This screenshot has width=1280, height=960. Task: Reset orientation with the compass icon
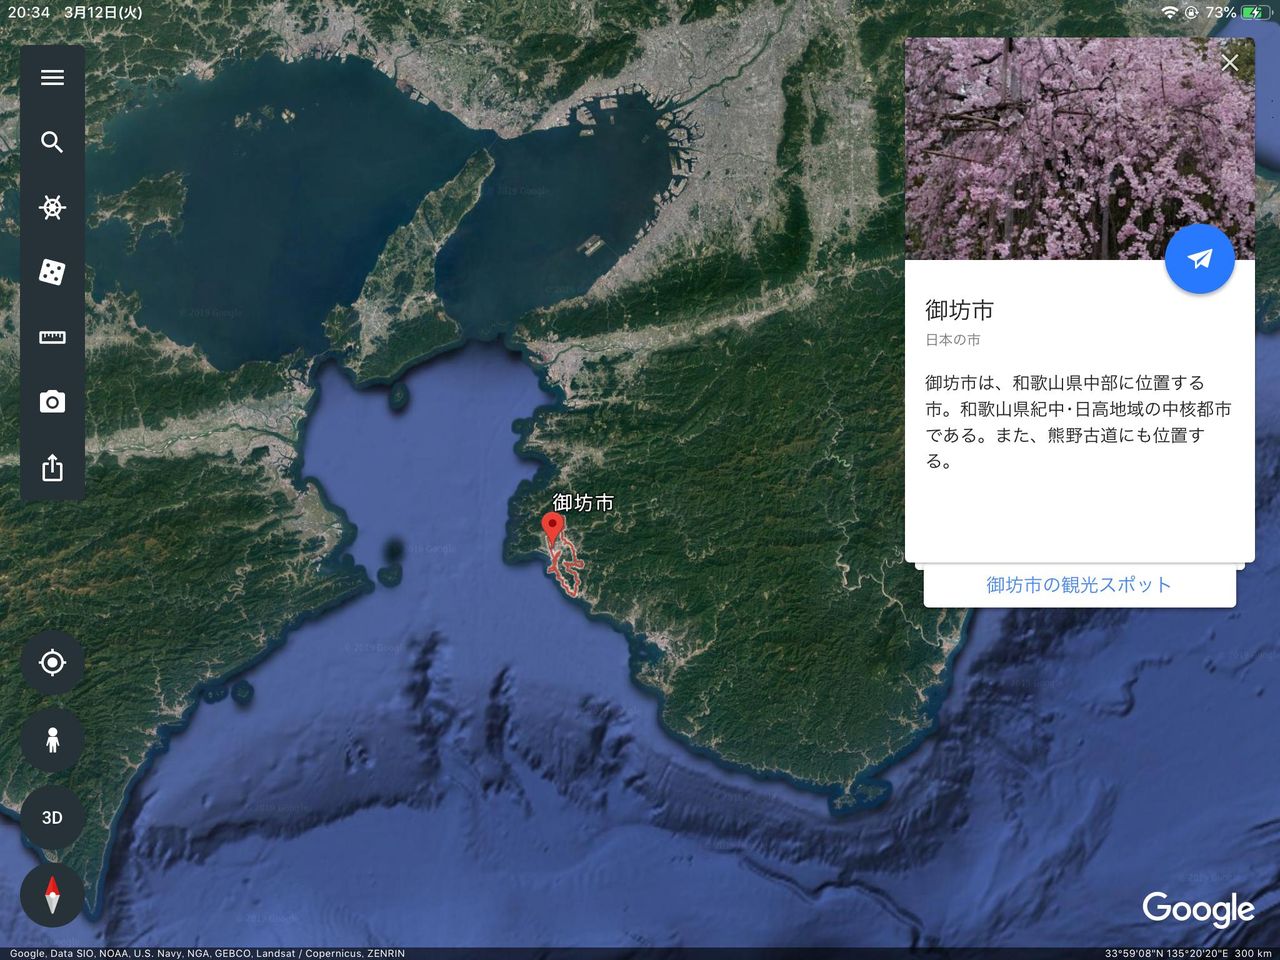tap(52, 894)
